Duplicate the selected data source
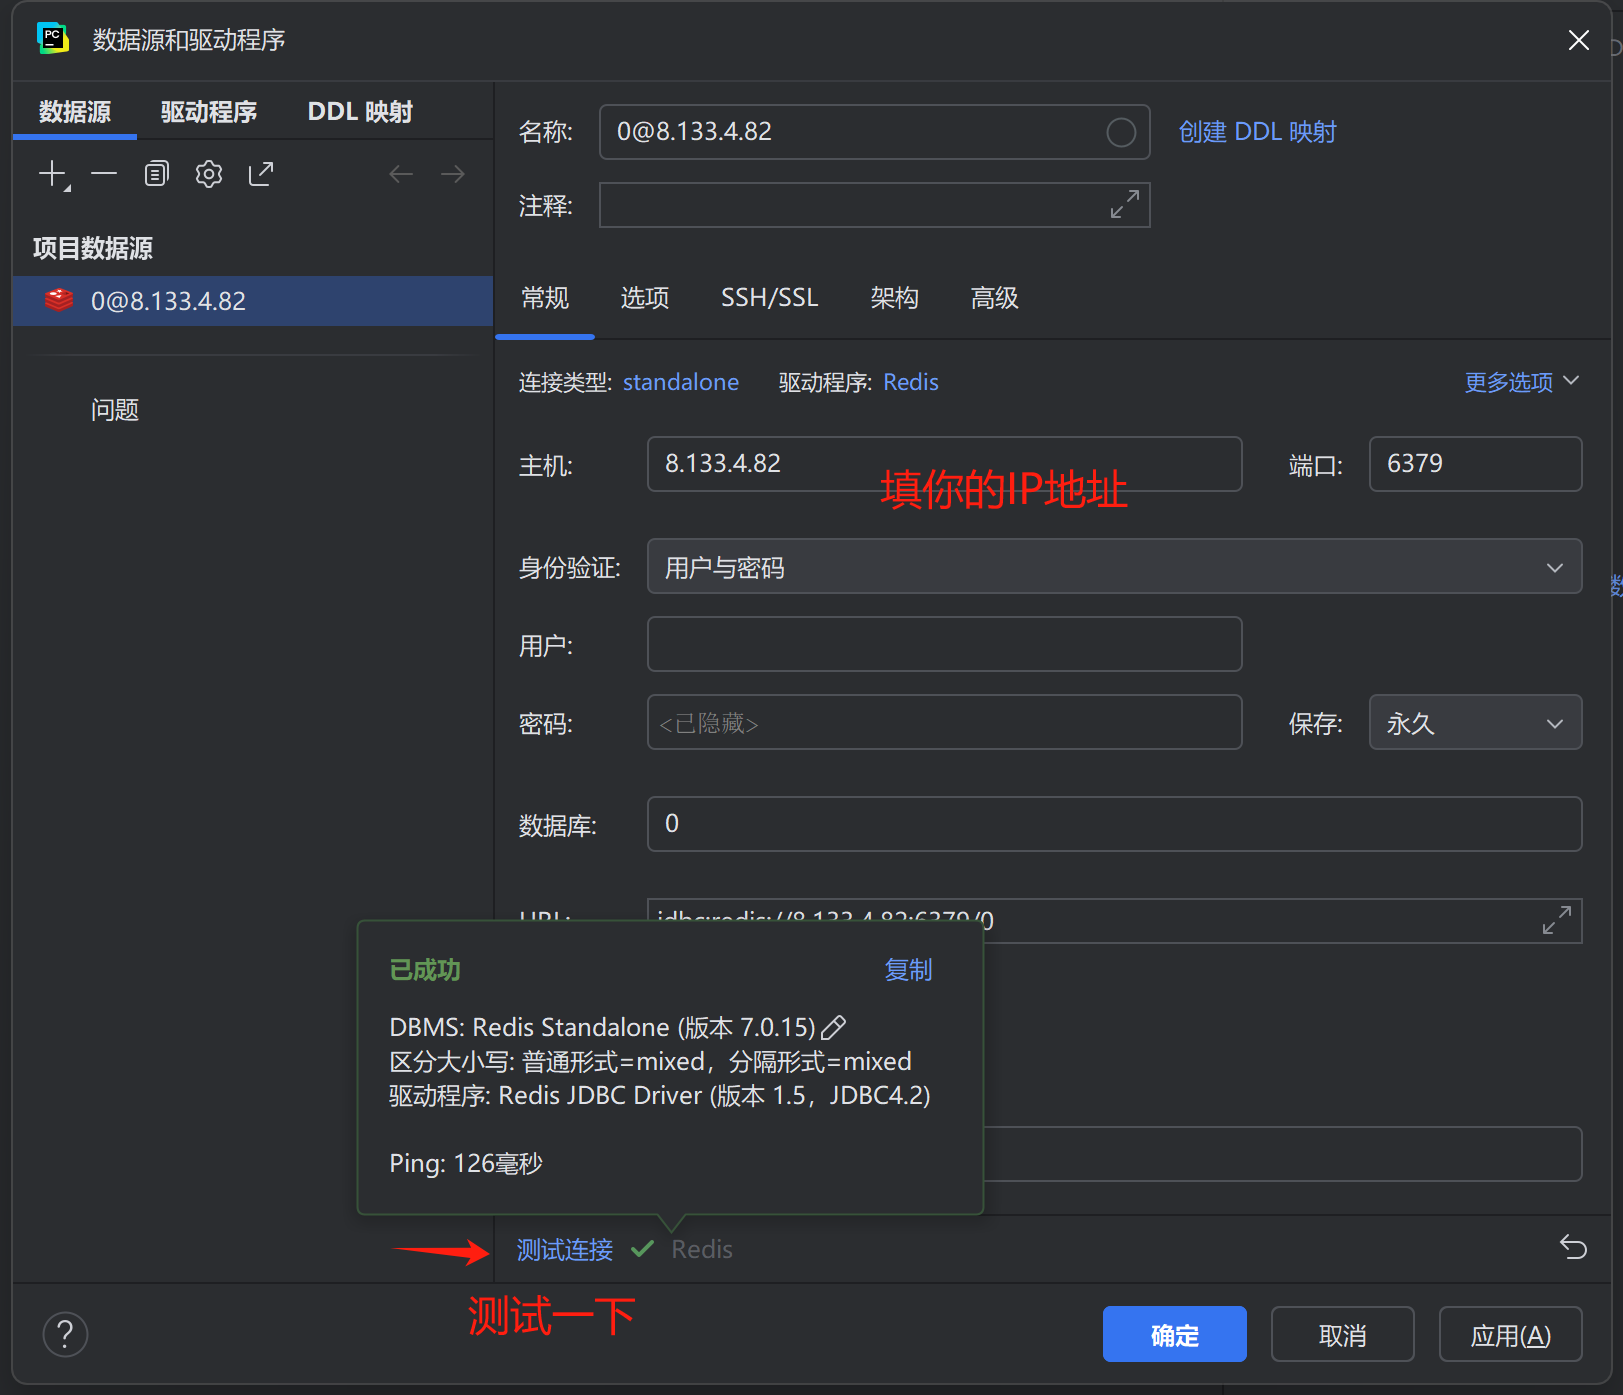Image resolution: width=1623 pixels, height=1395 pixels. click(x=157, y=174)
